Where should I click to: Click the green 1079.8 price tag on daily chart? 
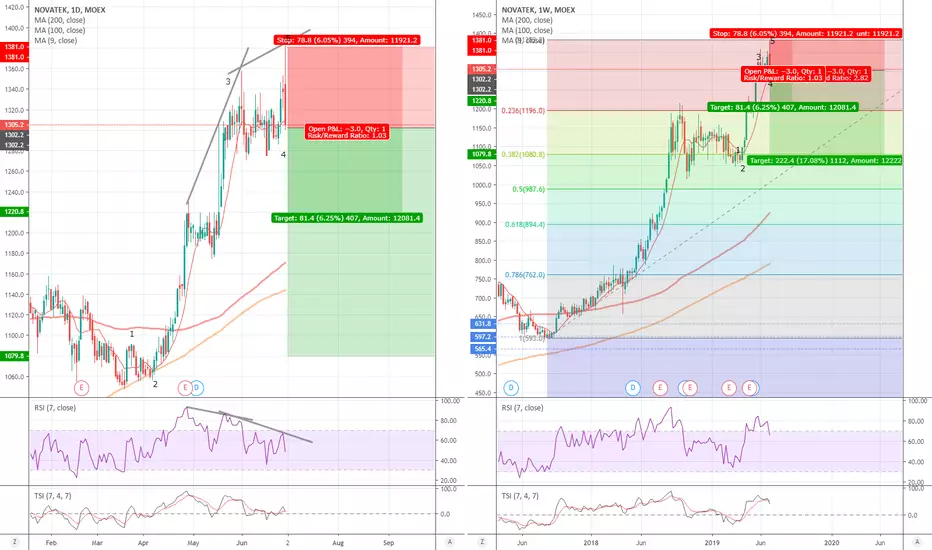[14, 356]
